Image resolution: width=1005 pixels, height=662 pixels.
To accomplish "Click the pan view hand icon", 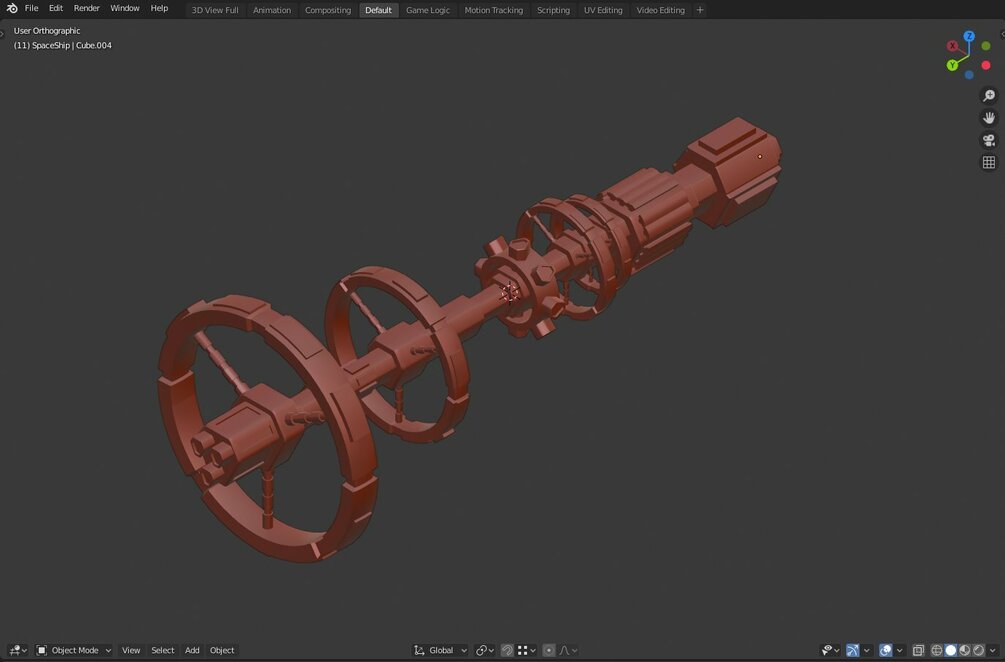I will tap(989, 118).
